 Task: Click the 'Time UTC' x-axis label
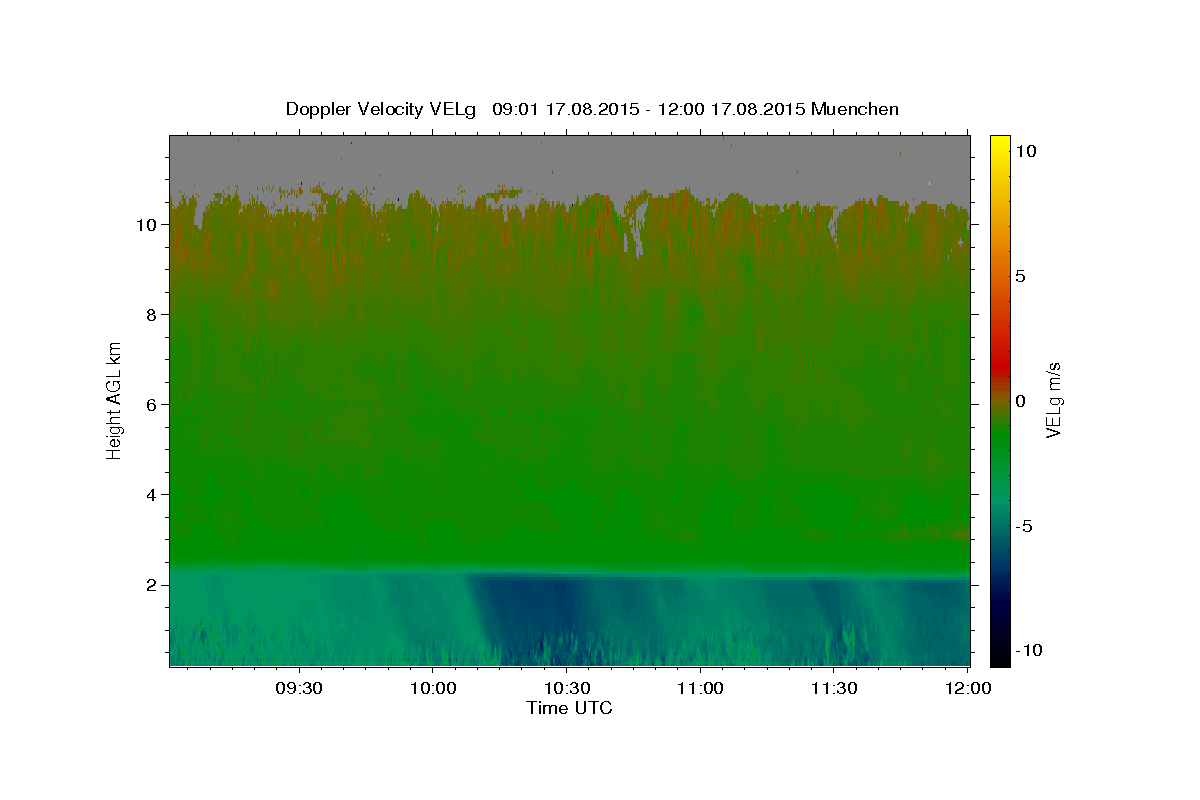(x=569, y=708)
